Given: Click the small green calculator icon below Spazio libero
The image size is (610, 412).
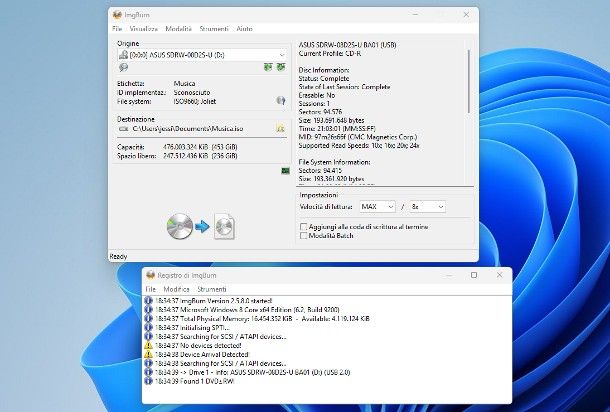Looking at the screenshot, I should tap(285, 171).
